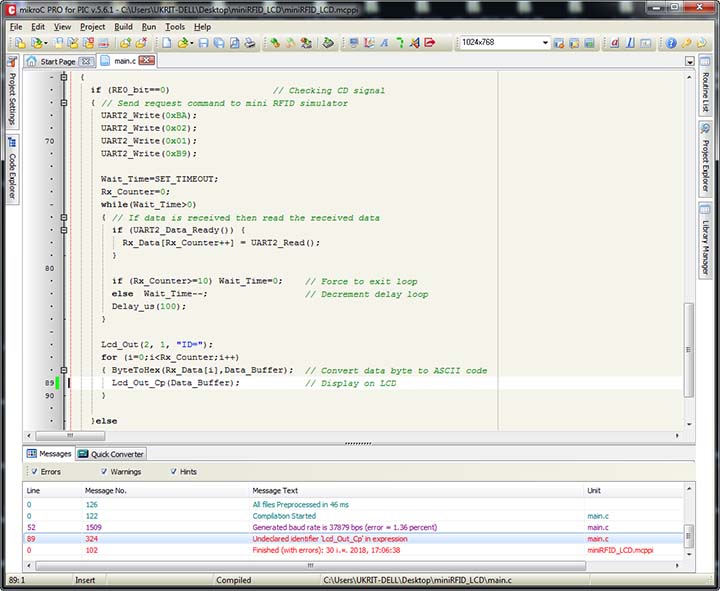This screenshot has height=591, width=720.
Task: Toggle the Warnings checkbox in Messages
Action: click(102, 472)
